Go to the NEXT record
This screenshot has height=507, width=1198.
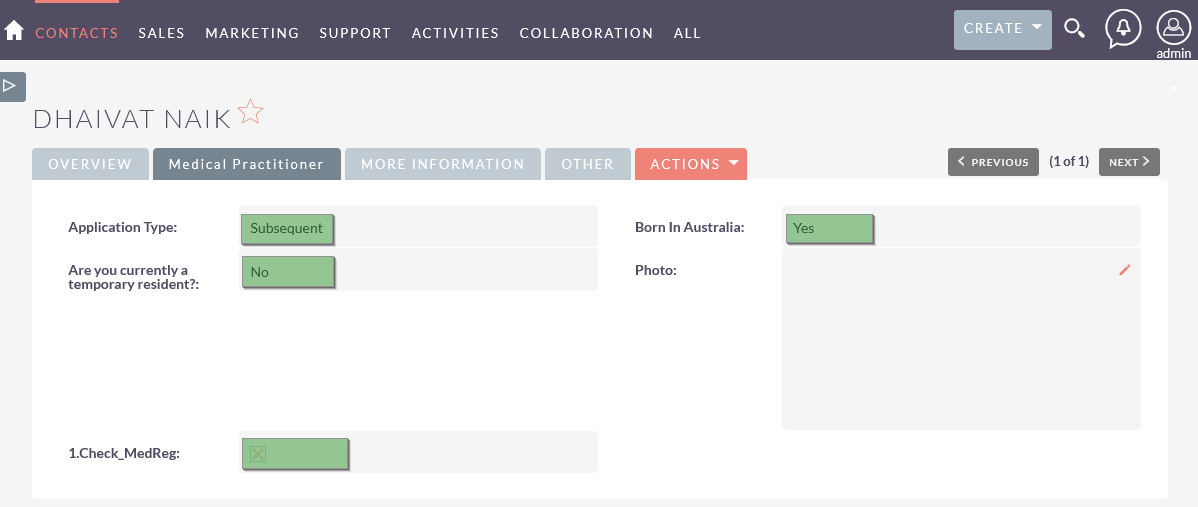click(1129, 162)
